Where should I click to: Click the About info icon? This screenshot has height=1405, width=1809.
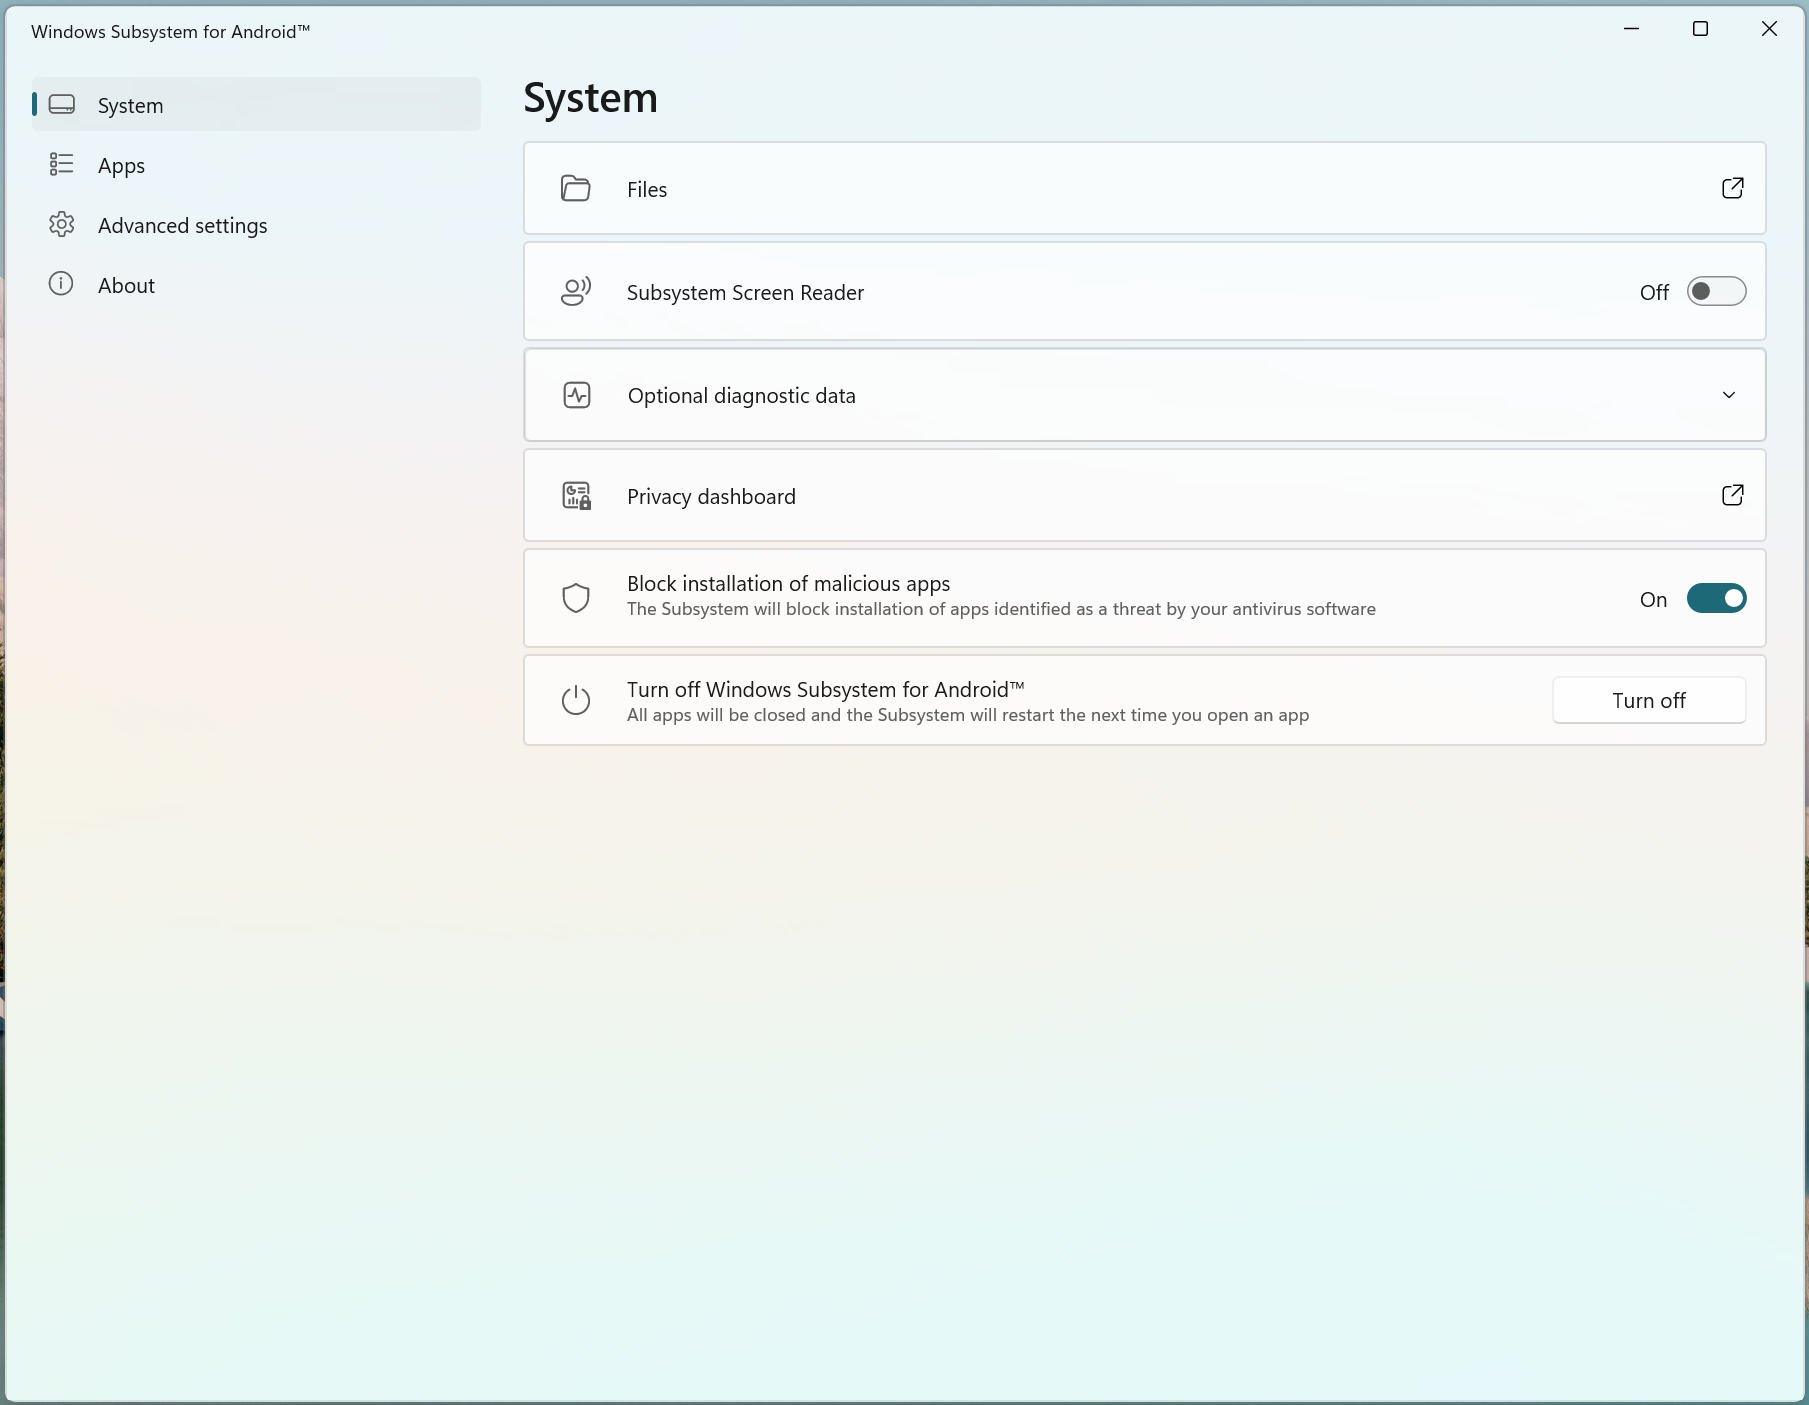click(x=61, y=284)
